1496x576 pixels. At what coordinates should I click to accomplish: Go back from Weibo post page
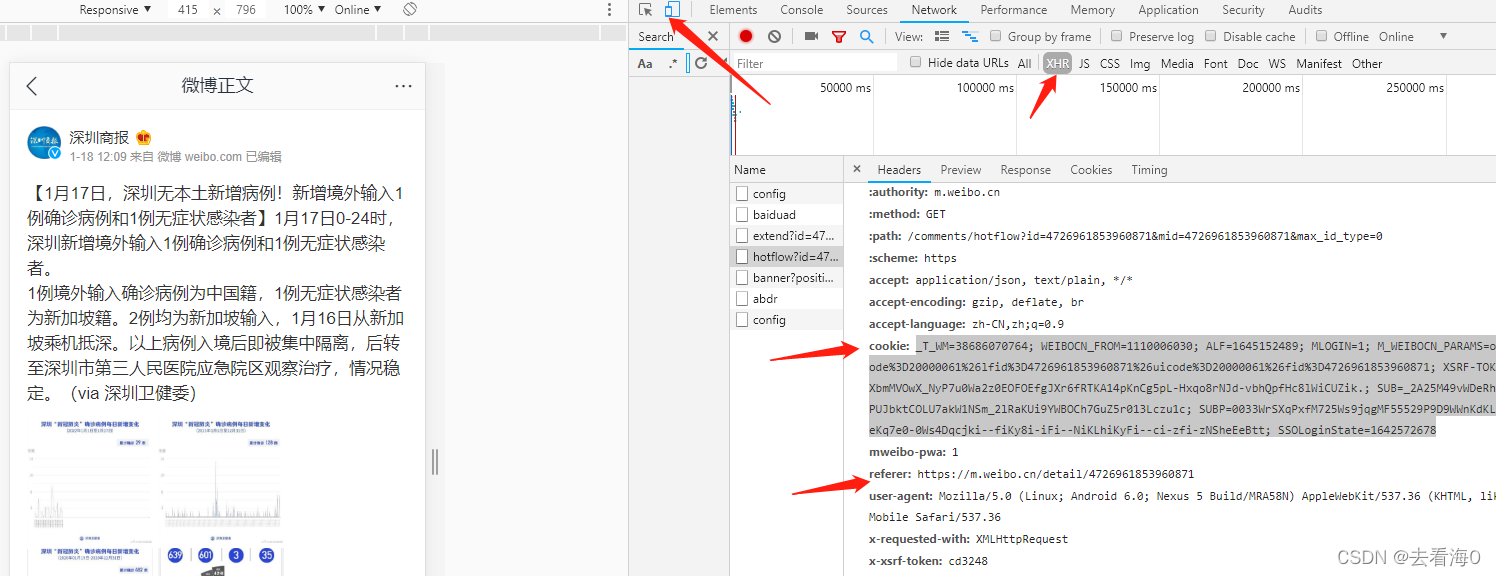(32, 86)
